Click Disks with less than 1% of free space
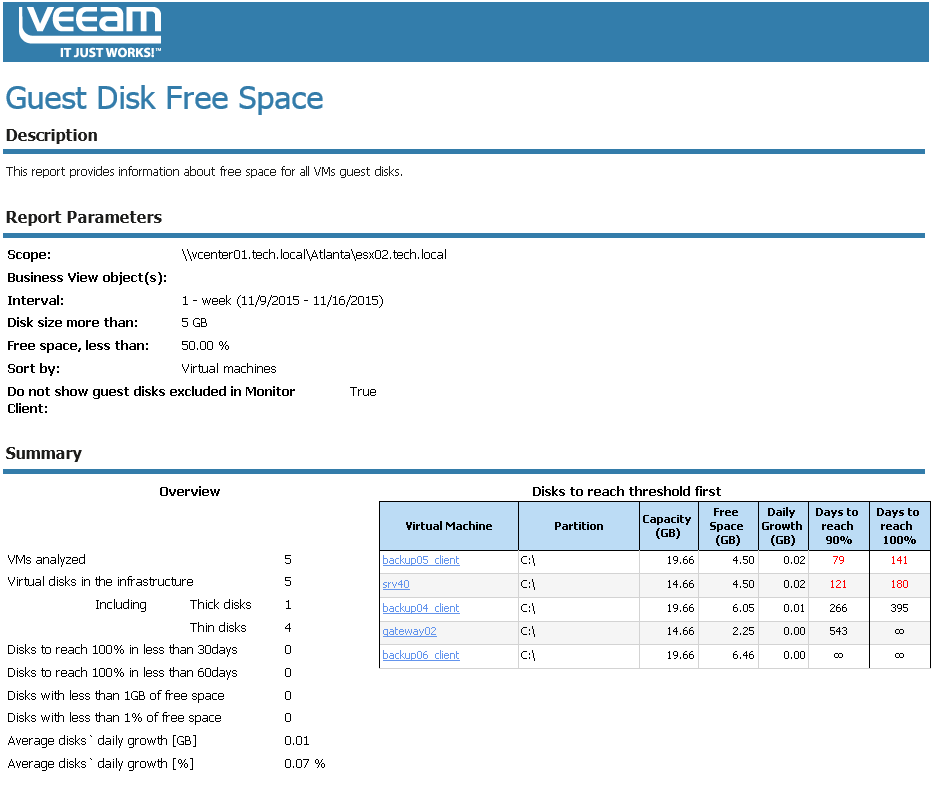 pyautogui.click(x=114, y=718)
